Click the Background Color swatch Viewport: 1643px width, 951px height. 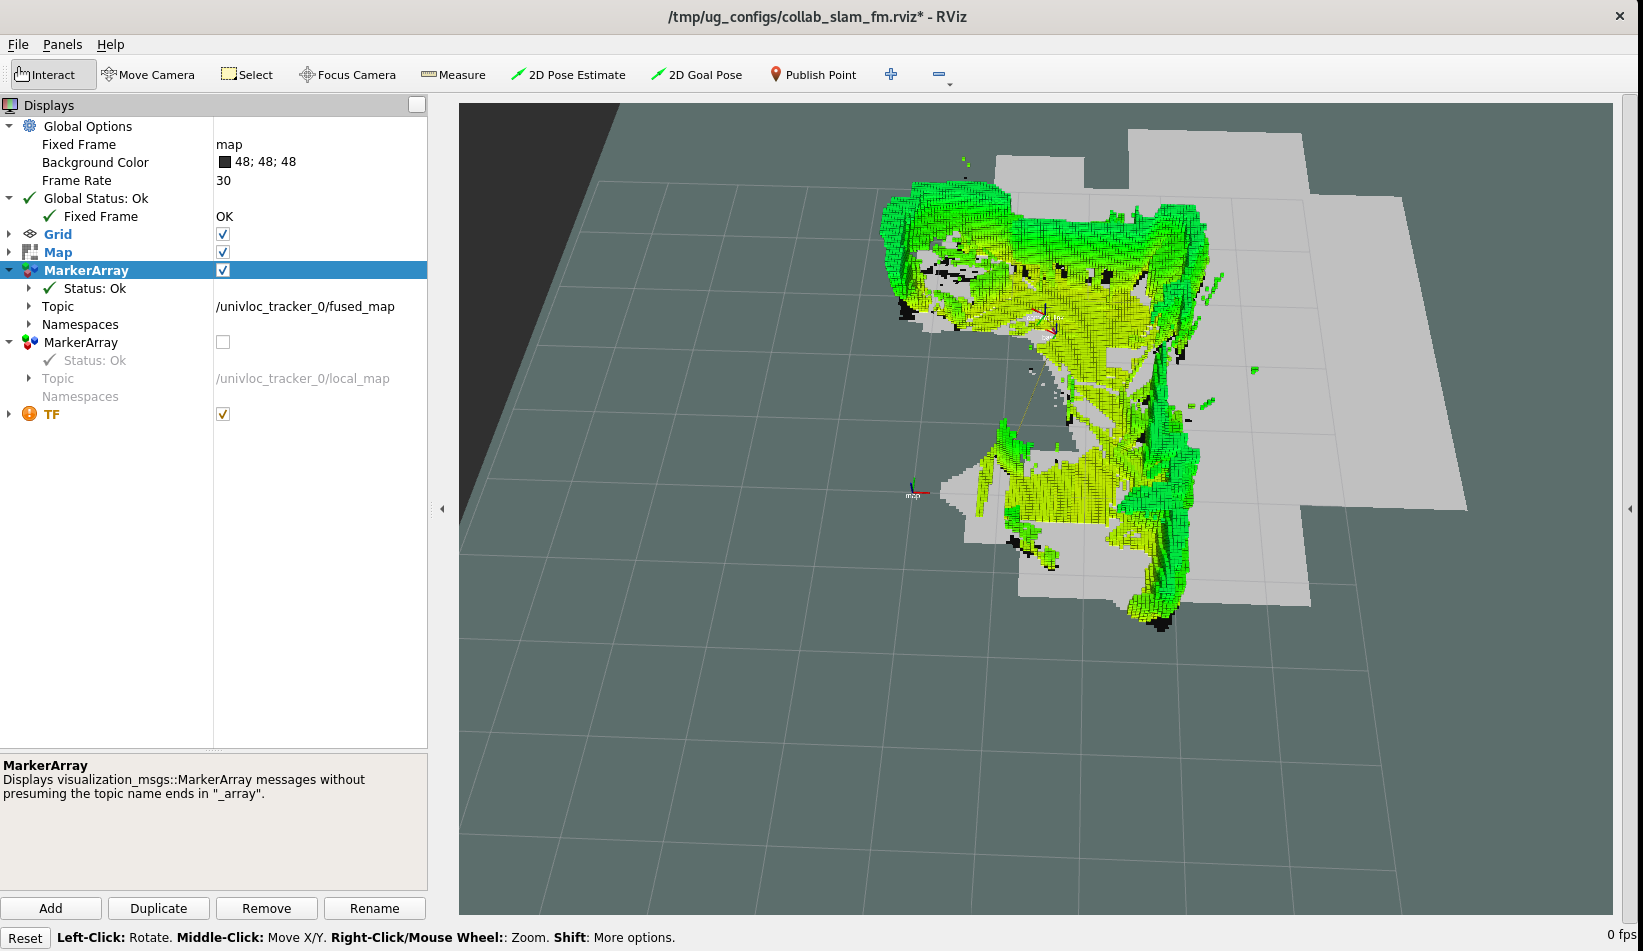coord(225,163)
